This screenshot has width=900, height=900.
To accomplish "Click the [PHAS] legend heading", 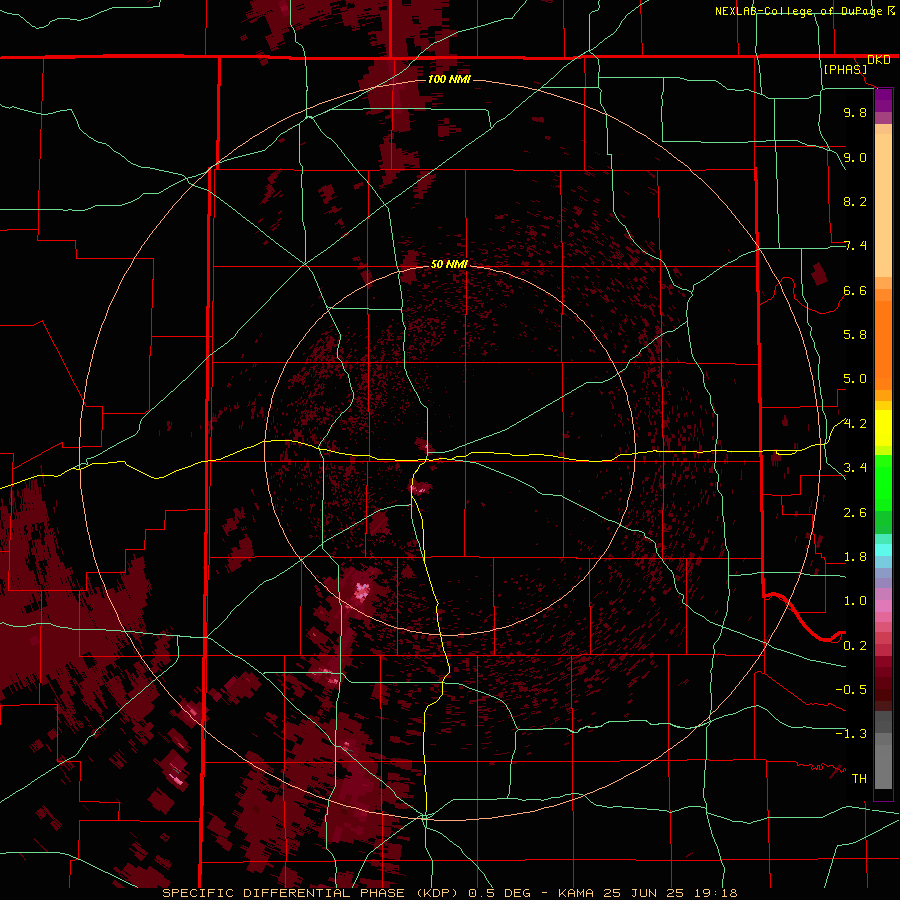I will click(x=845, y=69).
